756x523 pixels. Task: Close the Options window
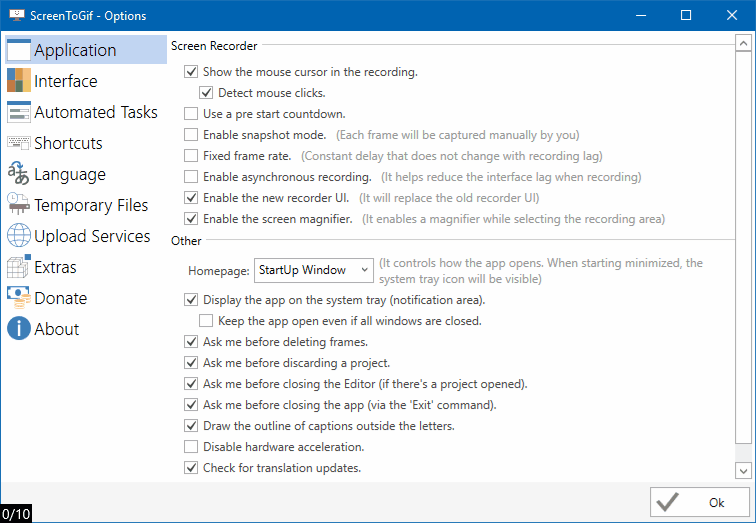732,15
